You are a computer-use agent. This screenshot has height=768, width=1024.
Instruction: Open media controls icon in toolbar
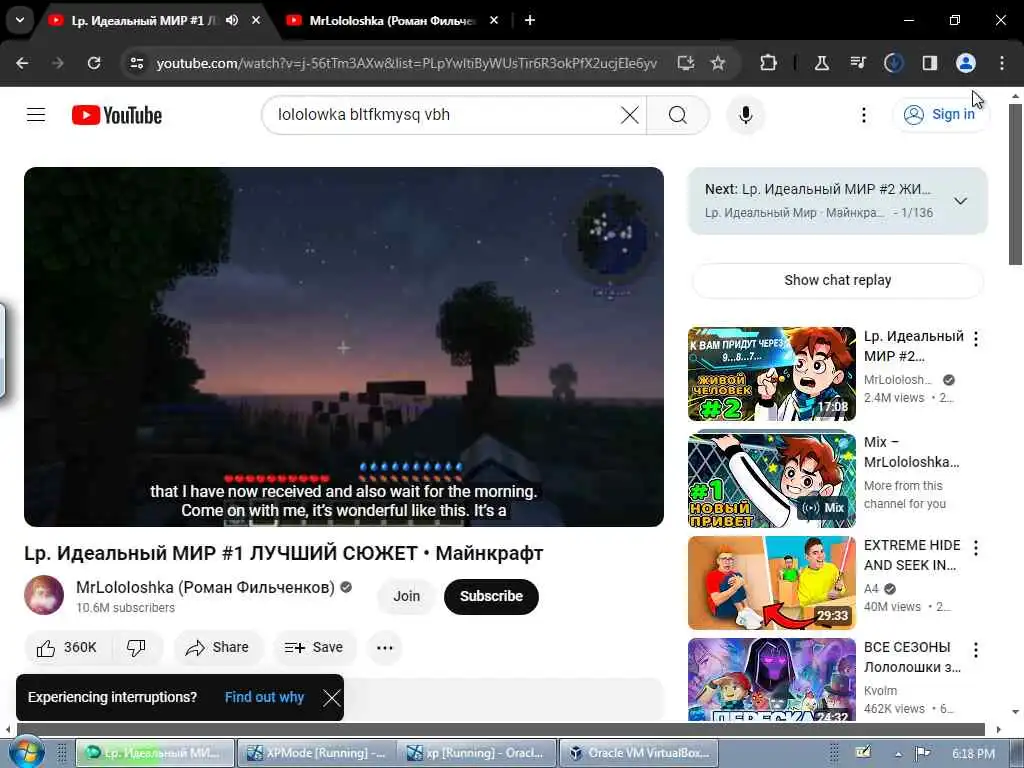(858, 63)
